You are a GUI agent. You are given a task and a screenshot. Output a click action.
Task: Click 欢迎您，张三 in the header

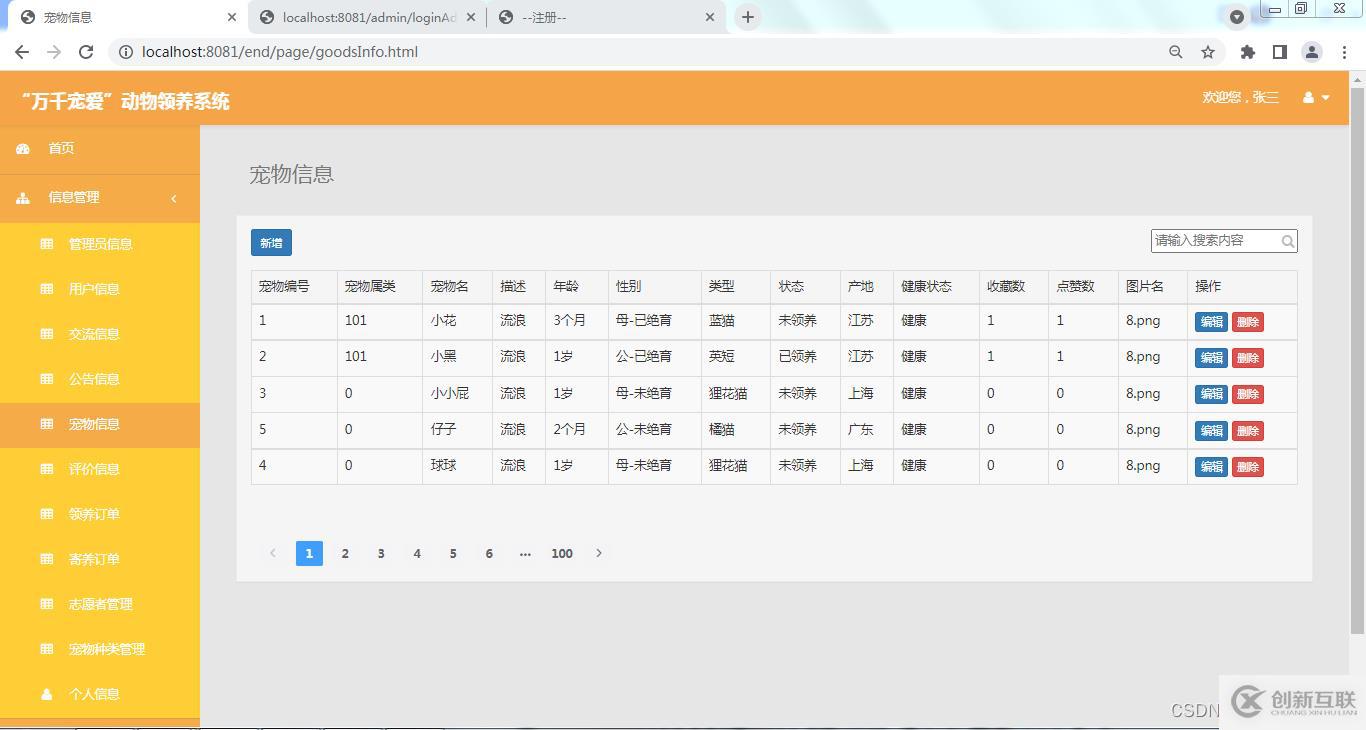coord(1241,97)
